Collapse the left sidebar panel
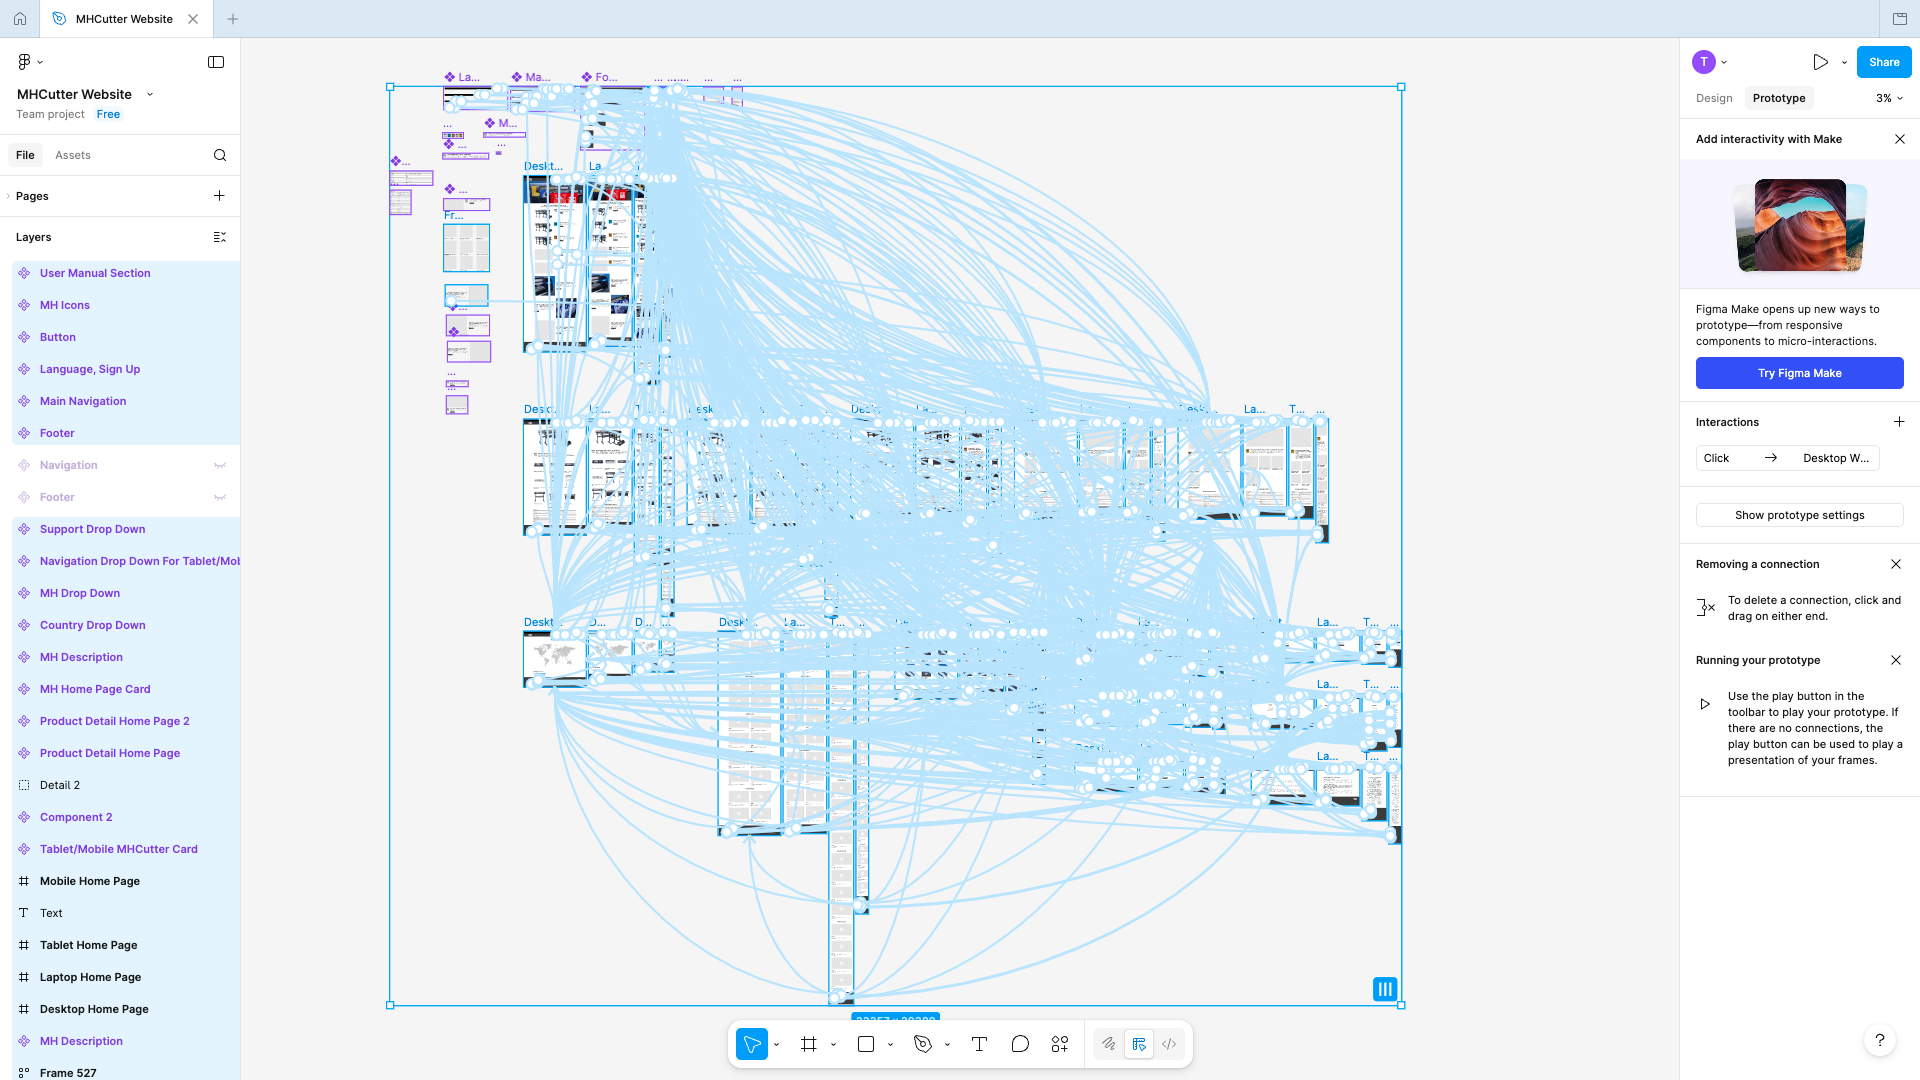1920x1080 pixels. click(216, 62)
